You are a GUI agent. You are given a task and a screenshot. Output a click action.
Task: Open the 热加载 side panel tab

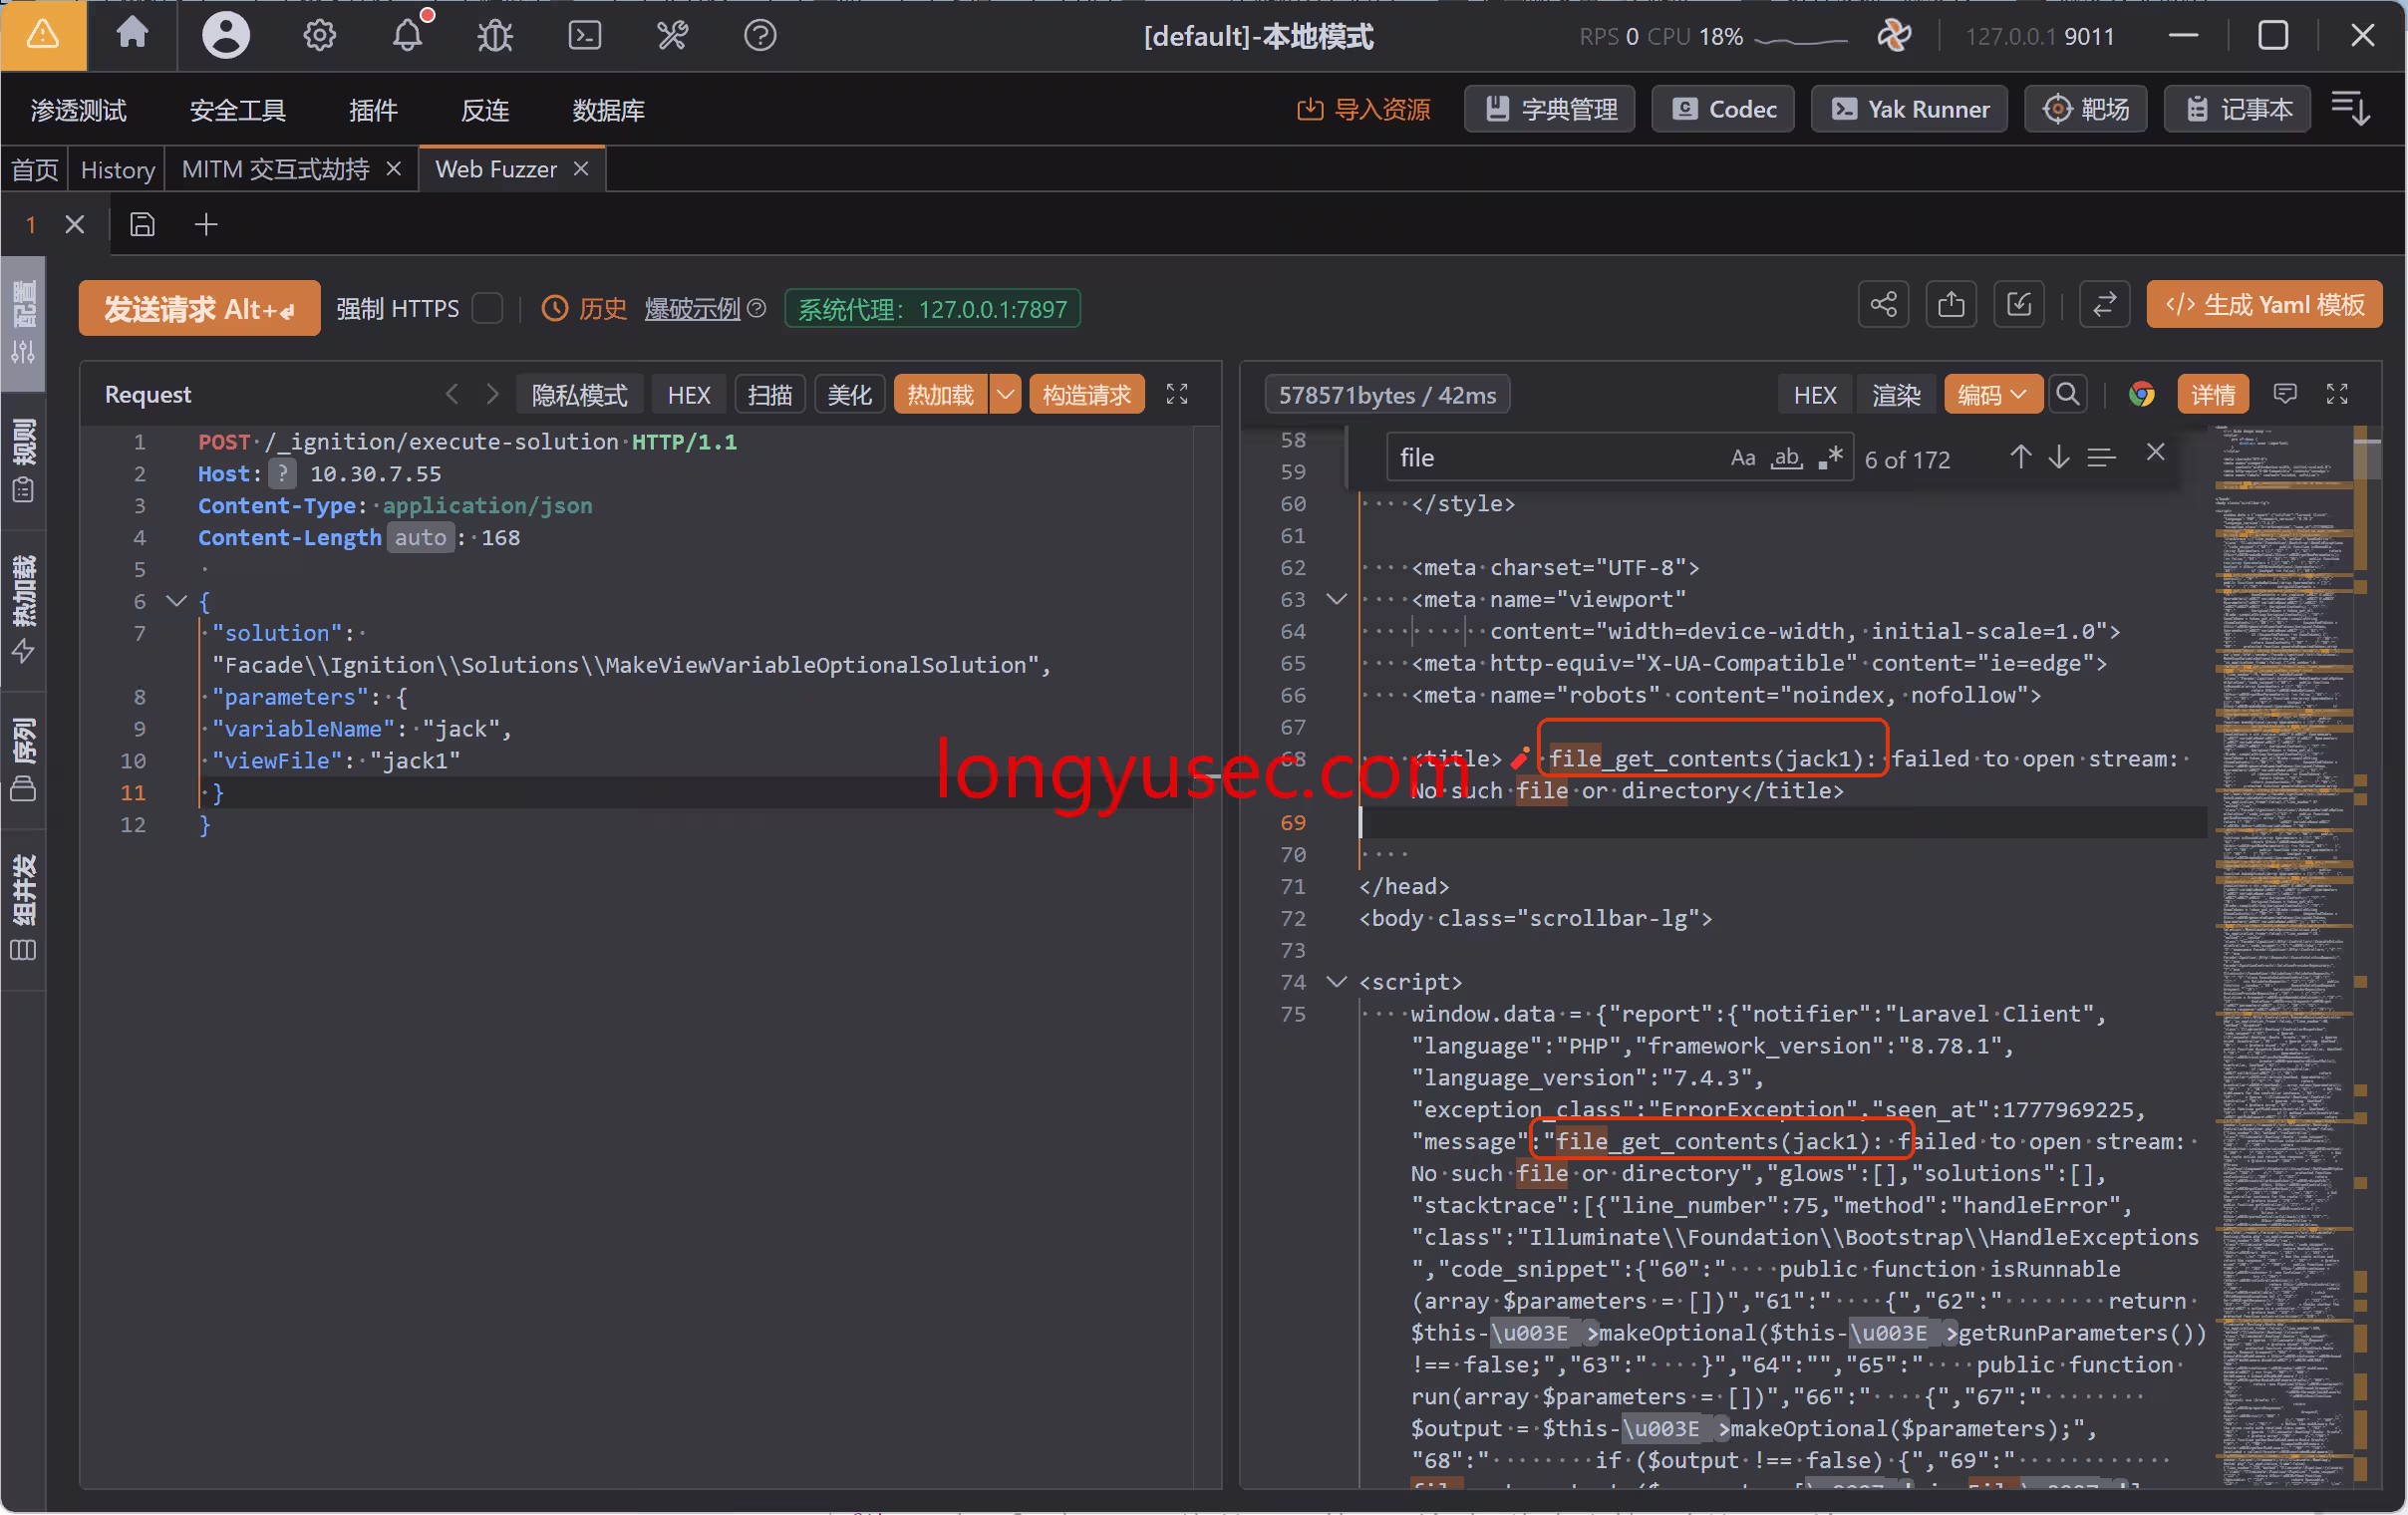tap(24, 608)
